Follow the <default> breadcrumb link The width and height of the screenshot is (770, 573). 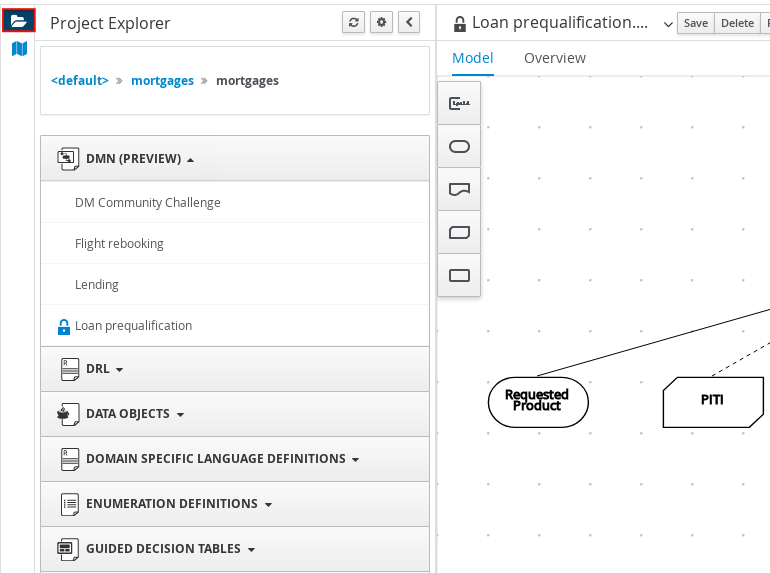pos(80,81)
